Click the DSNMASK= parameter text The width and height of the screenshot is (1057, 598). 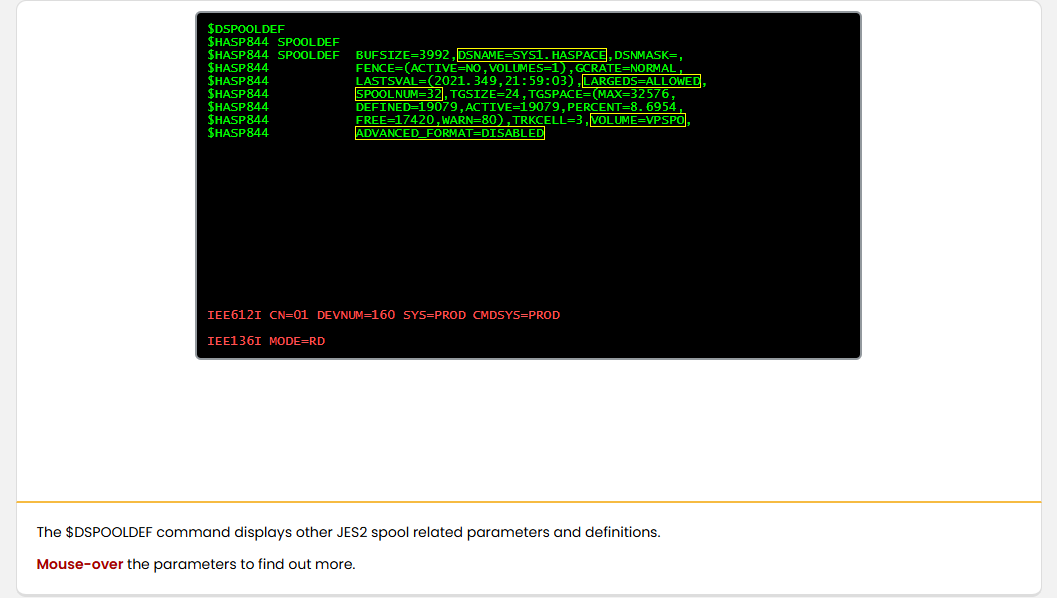(646, 55)
